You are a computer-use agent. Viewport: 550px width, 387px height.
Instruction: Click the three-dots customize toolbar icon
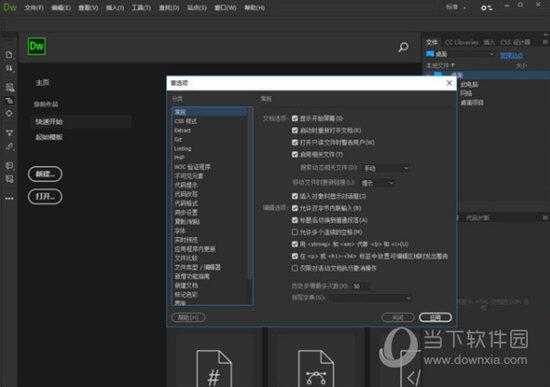[9, 198]
